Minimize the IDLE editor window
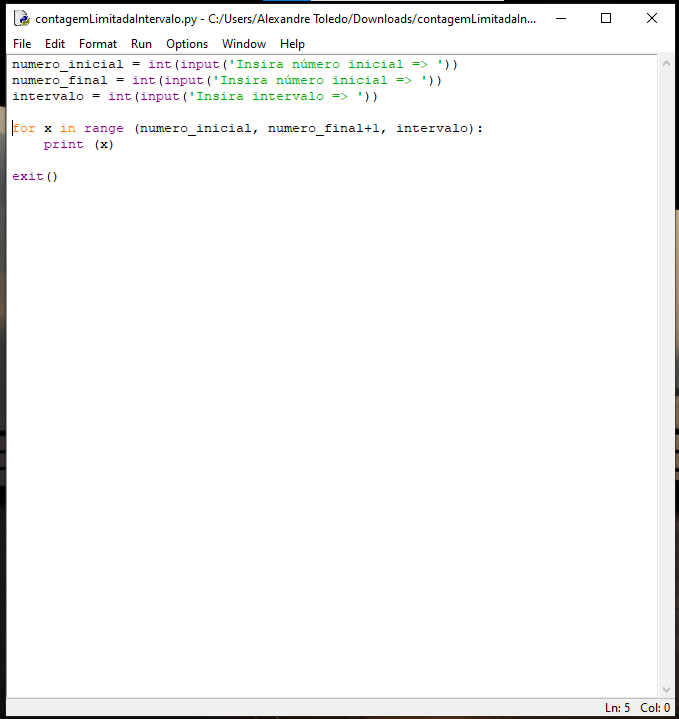 [x=559, y=19]
